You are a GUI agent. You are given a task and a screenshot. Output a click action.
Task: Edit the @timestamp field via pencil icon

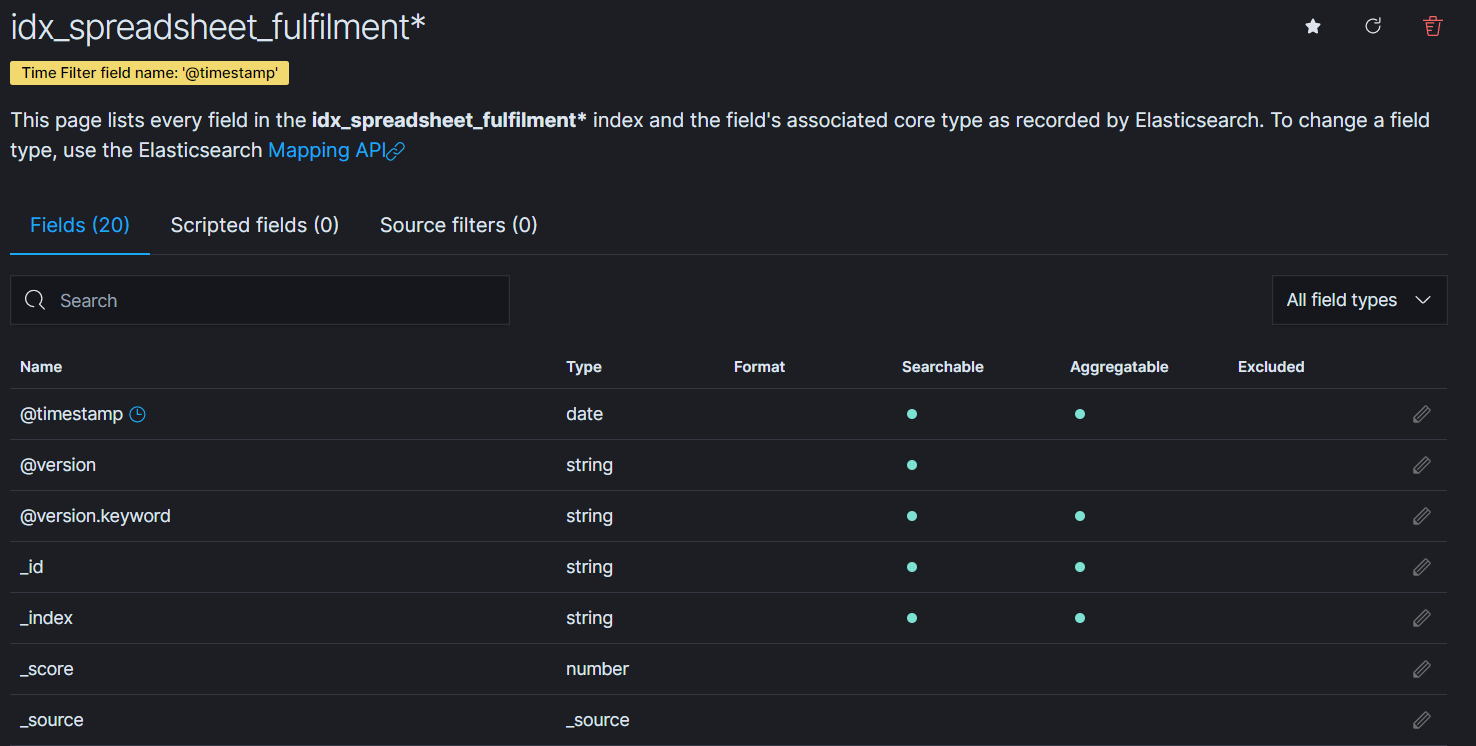click(1421, 414)
